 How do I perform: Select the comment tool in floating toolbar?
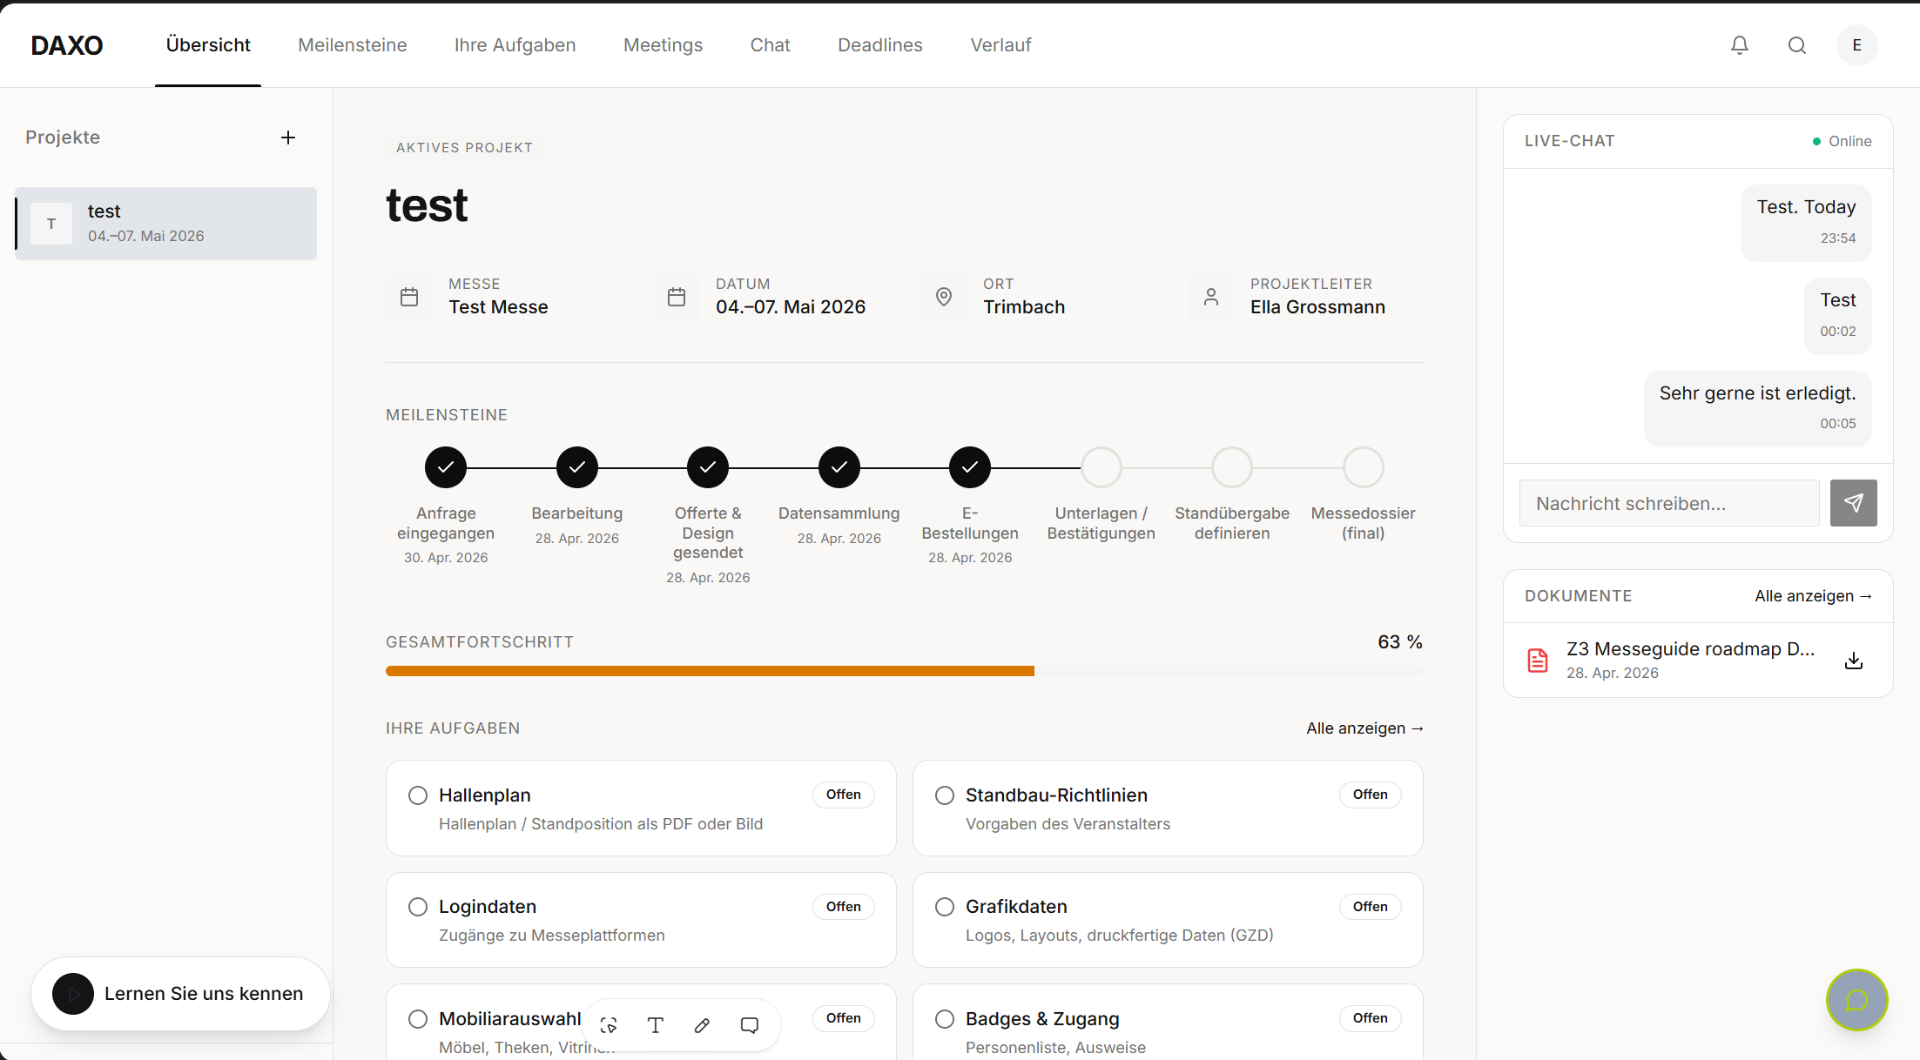click(749, 1025)
